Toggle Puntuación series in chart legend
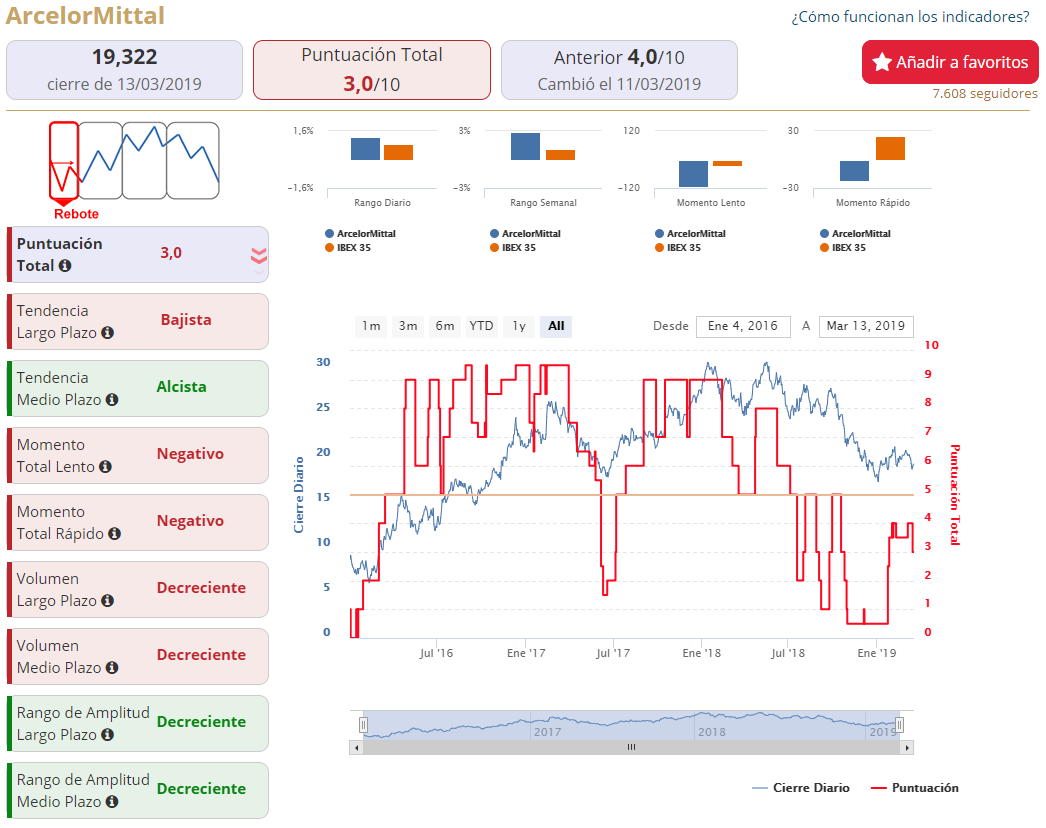The image size is (1046, 828). (x=915, y=788)
